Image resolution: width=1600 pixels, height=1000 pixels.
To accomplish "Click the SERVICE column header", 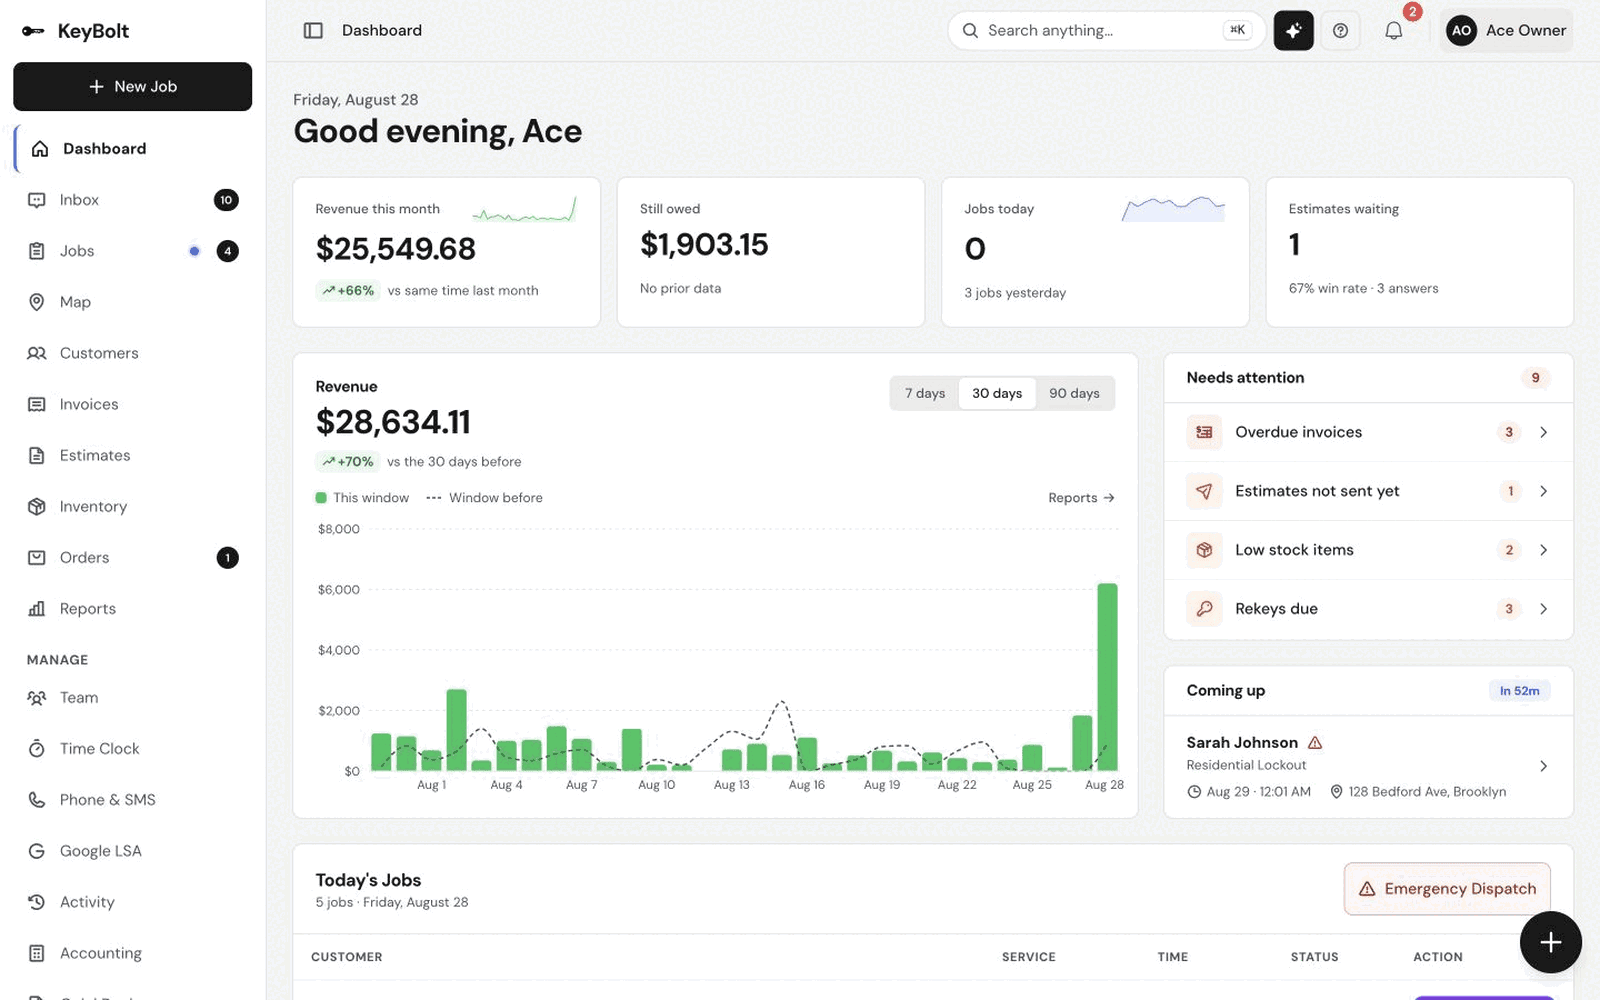I will coord(1028,957).
